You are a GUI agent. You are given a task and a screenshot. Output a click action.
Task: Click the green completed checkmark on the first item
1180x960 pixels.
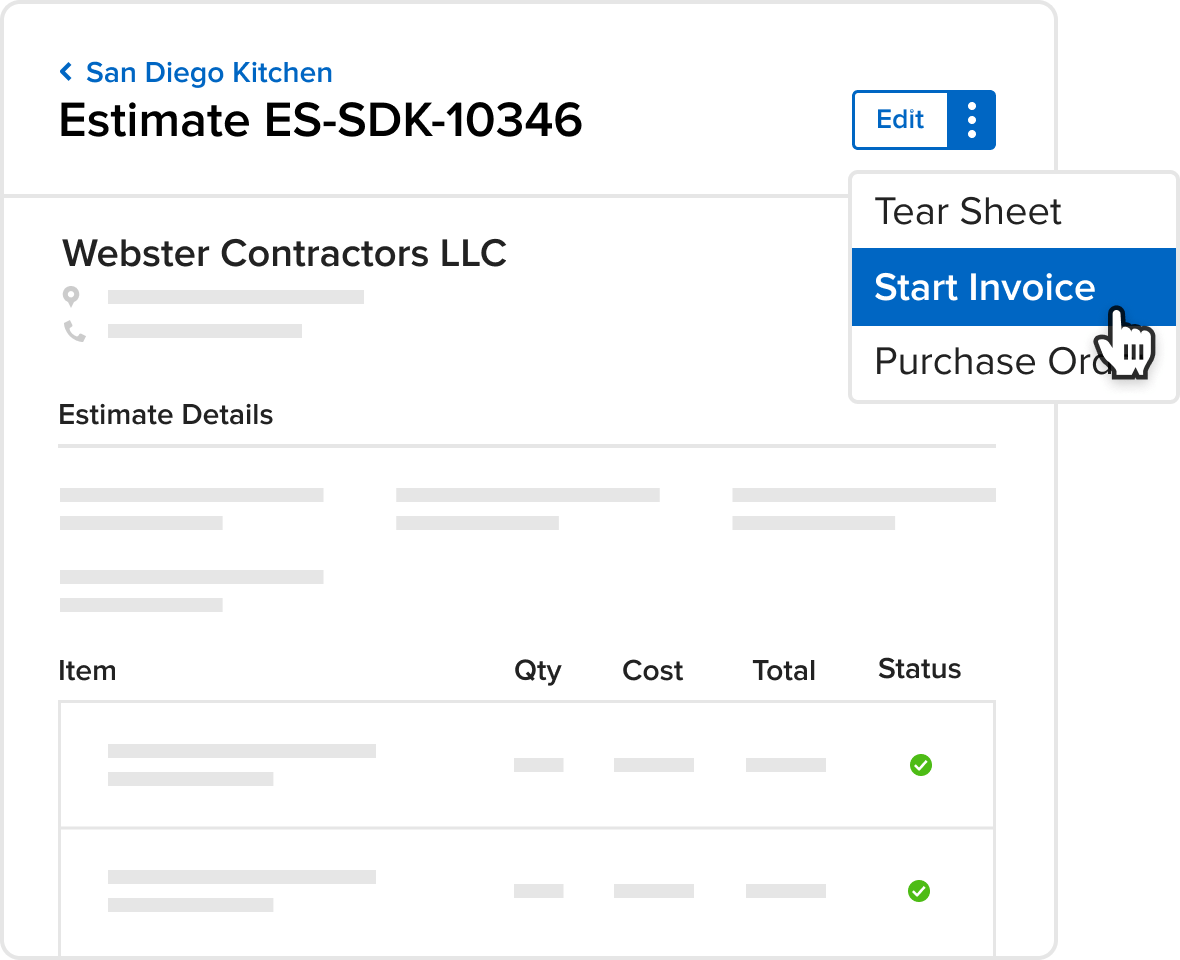(x=921, y=765)
